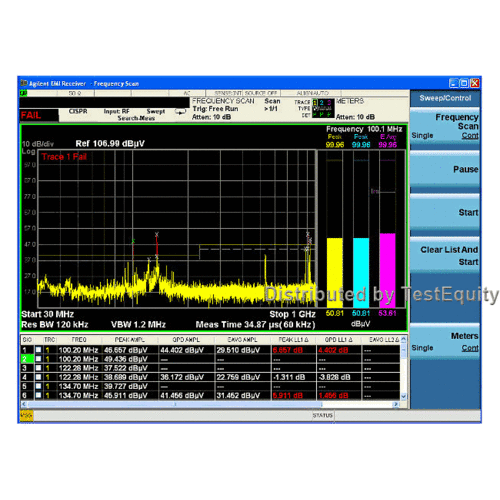This screenshot has width=500, height=500.
Task: Click the Start softkey
Action: tap(445, 212)
